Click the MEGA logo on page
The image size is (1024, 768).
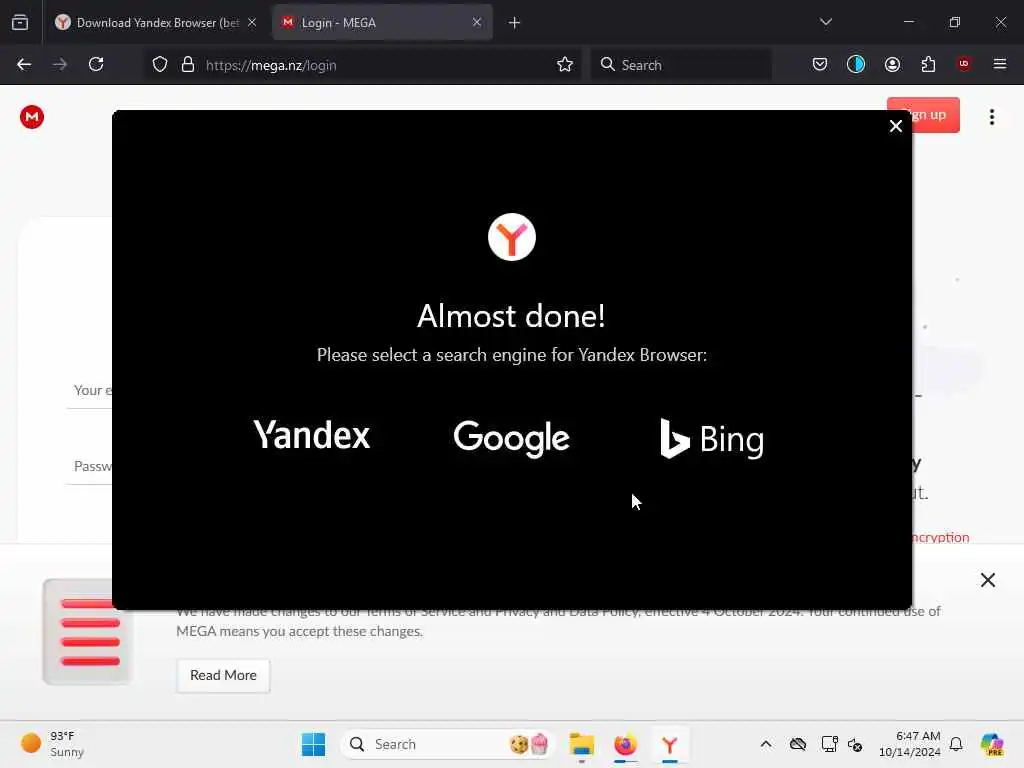[x=31, y=117]
